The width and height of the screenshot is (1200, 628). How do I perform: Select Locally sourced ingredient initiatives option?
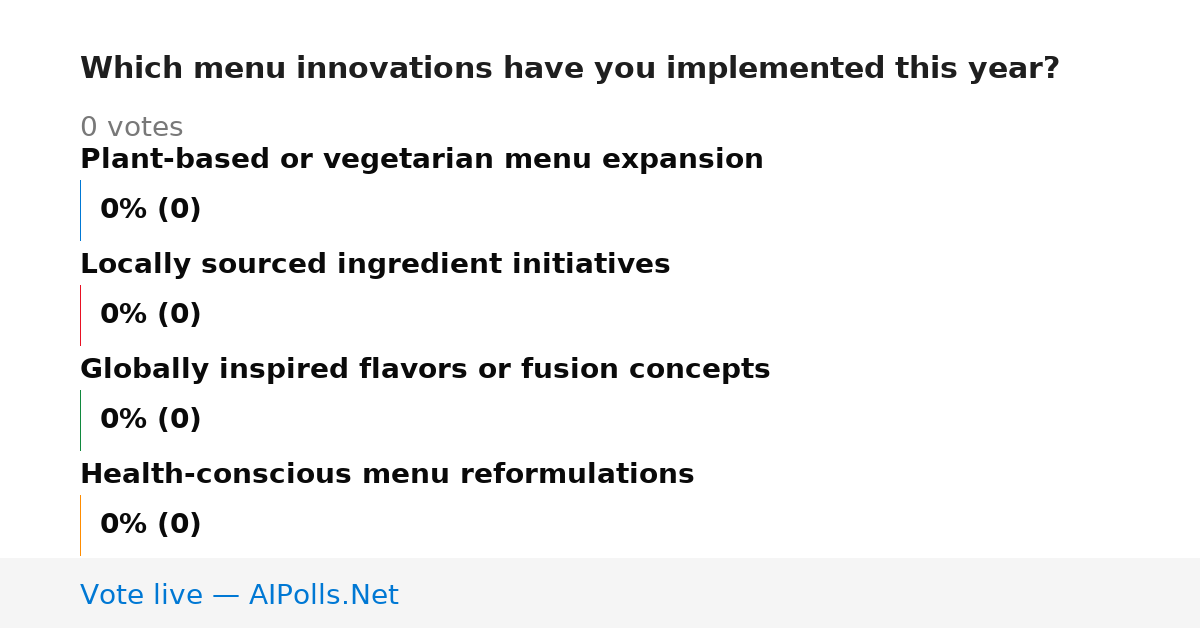pyautogui.click(x=375, y=265)
